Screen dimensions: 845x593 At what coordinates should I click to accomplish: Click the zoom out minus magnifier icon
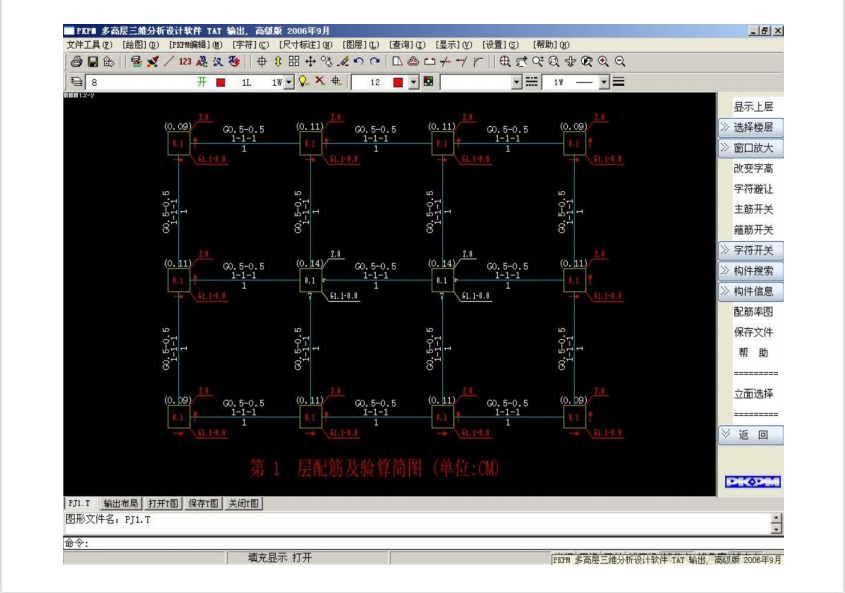coord(620,61)
